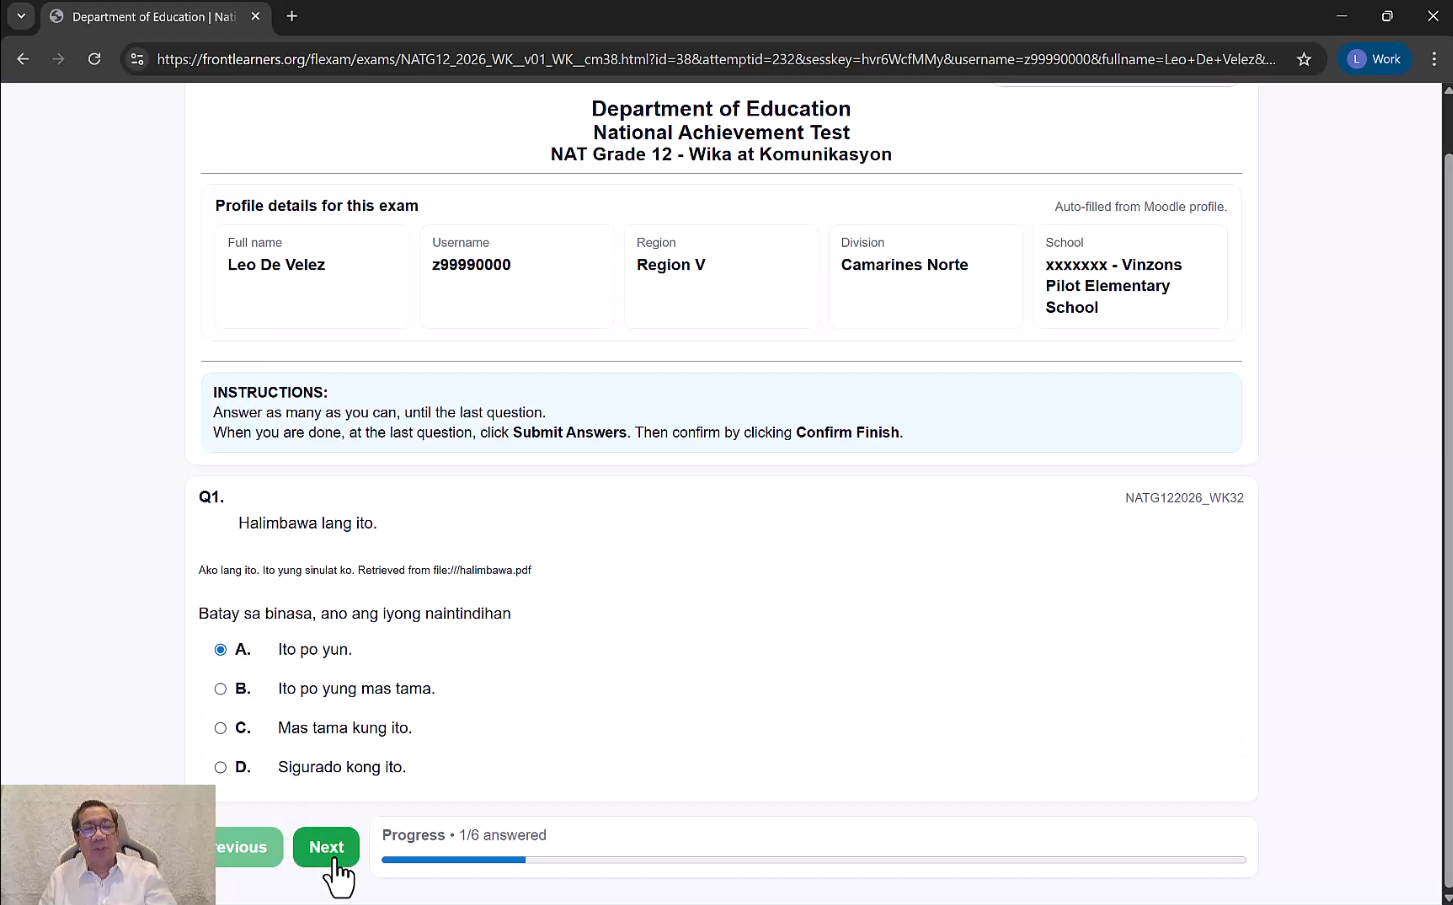Expand the tab search dropdown arrow
Screen dimensions: 1453x905
click(x=21, y=16)
